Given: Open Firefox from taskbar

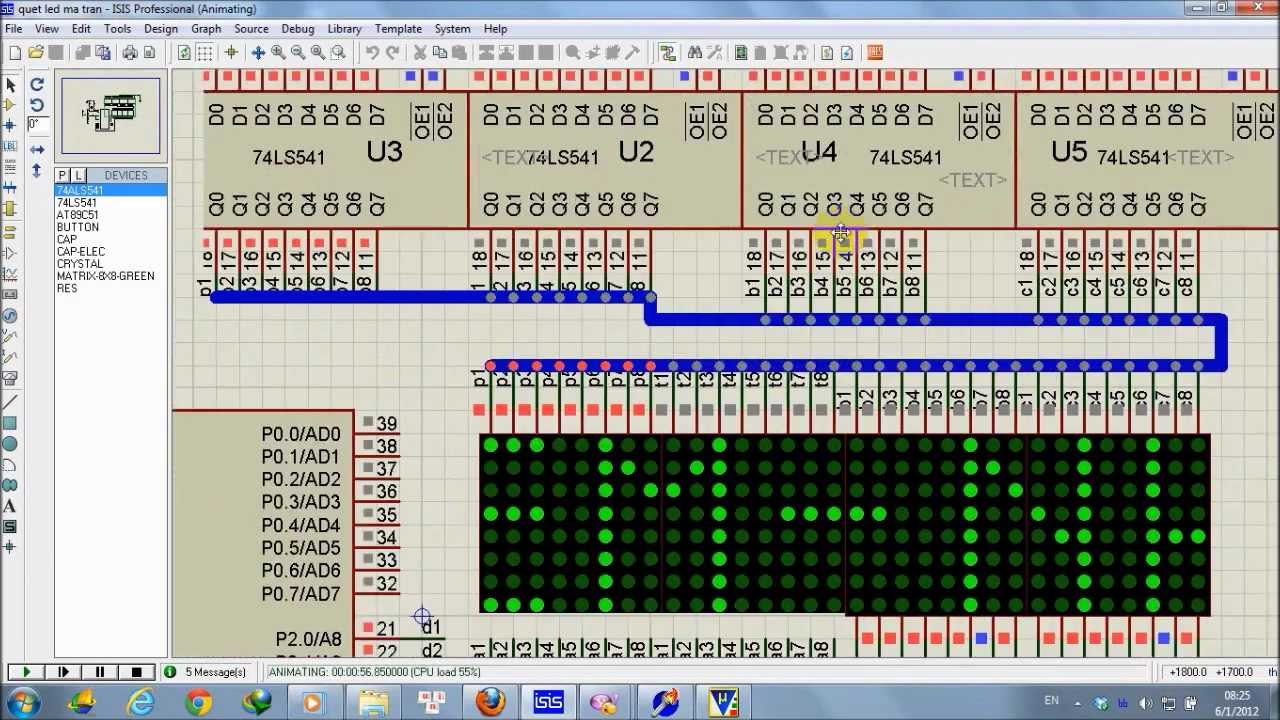Looking at the screenshot, I should coord(490,703).
